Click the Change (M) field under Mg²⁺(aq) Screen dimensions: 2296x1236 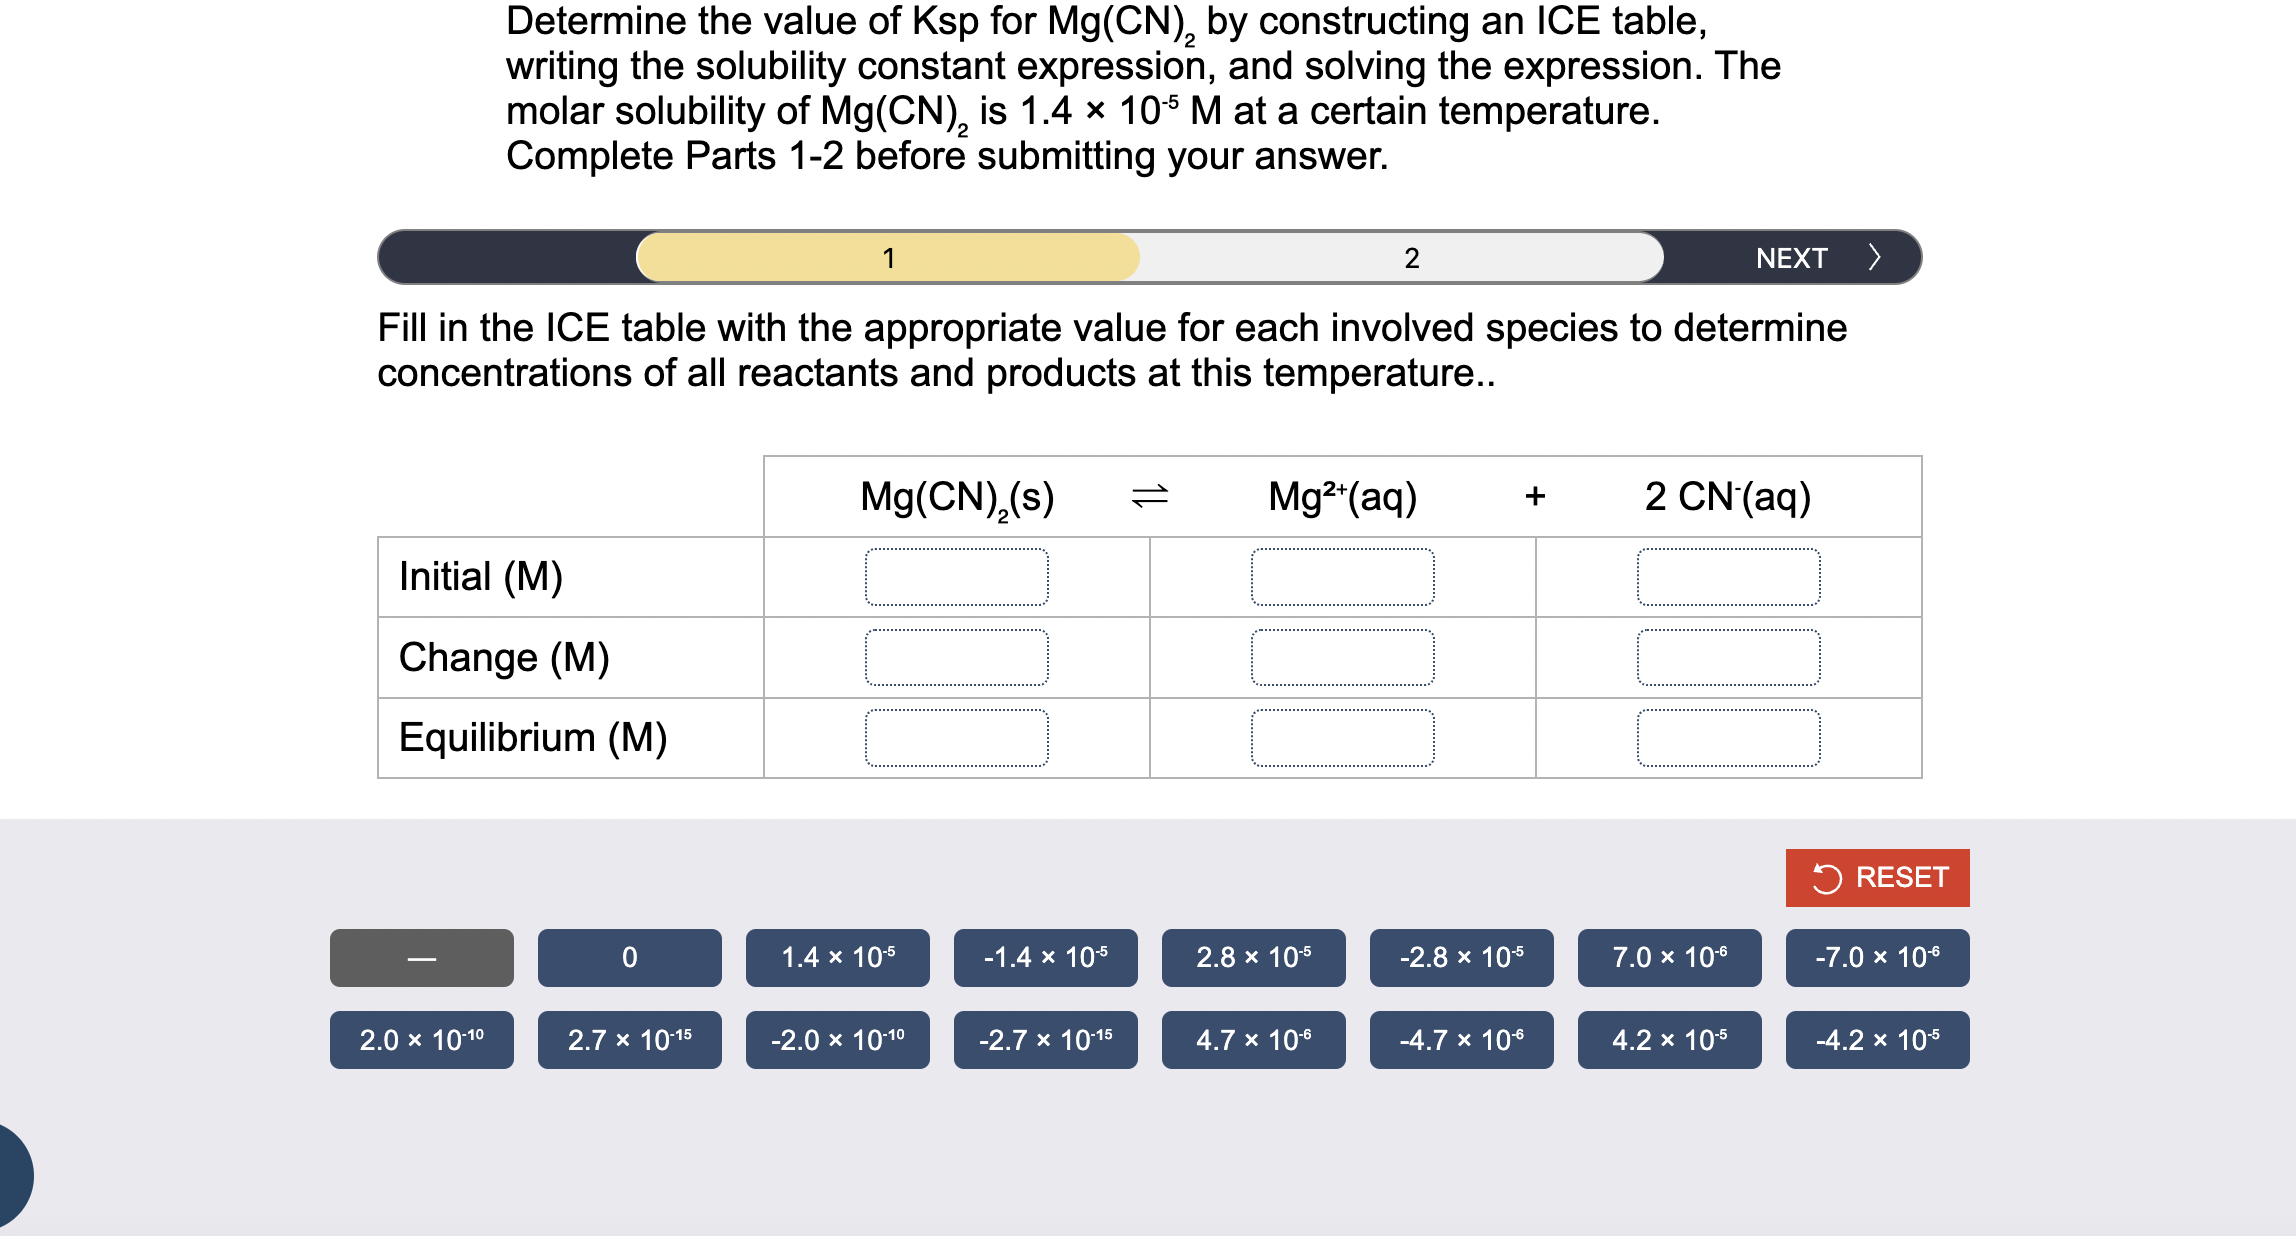coord(1342,657)
